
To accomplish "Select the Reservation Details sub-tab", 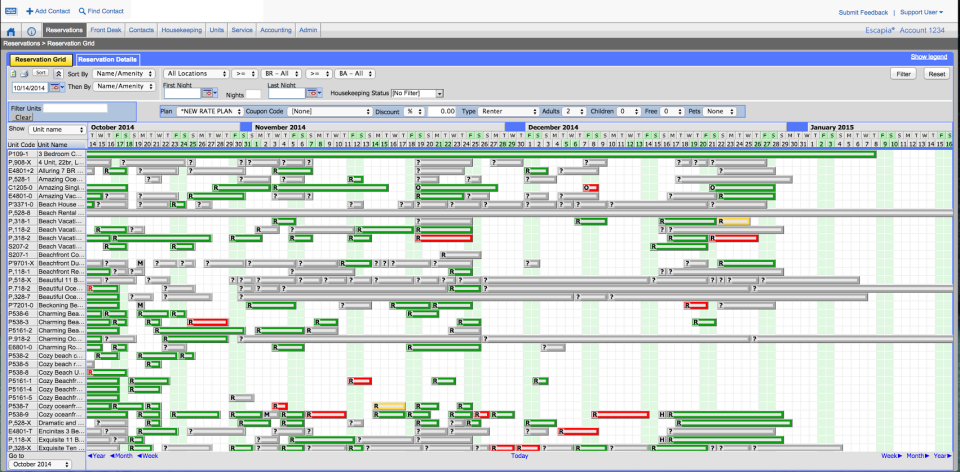I will (108, 60).
